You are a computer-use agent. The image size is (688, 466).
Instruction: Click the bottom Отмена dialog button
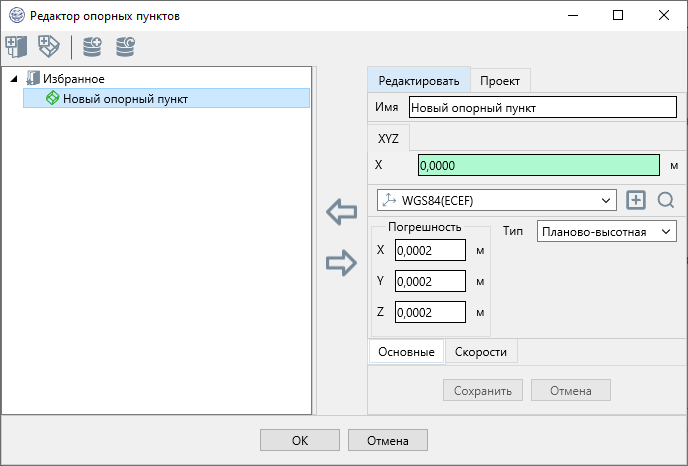click(388, 440)
